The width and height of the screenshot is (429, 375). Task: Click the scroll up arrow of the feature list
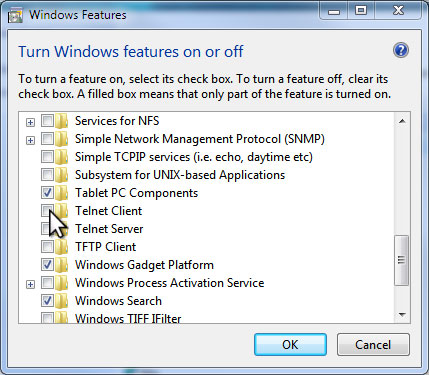402,121
